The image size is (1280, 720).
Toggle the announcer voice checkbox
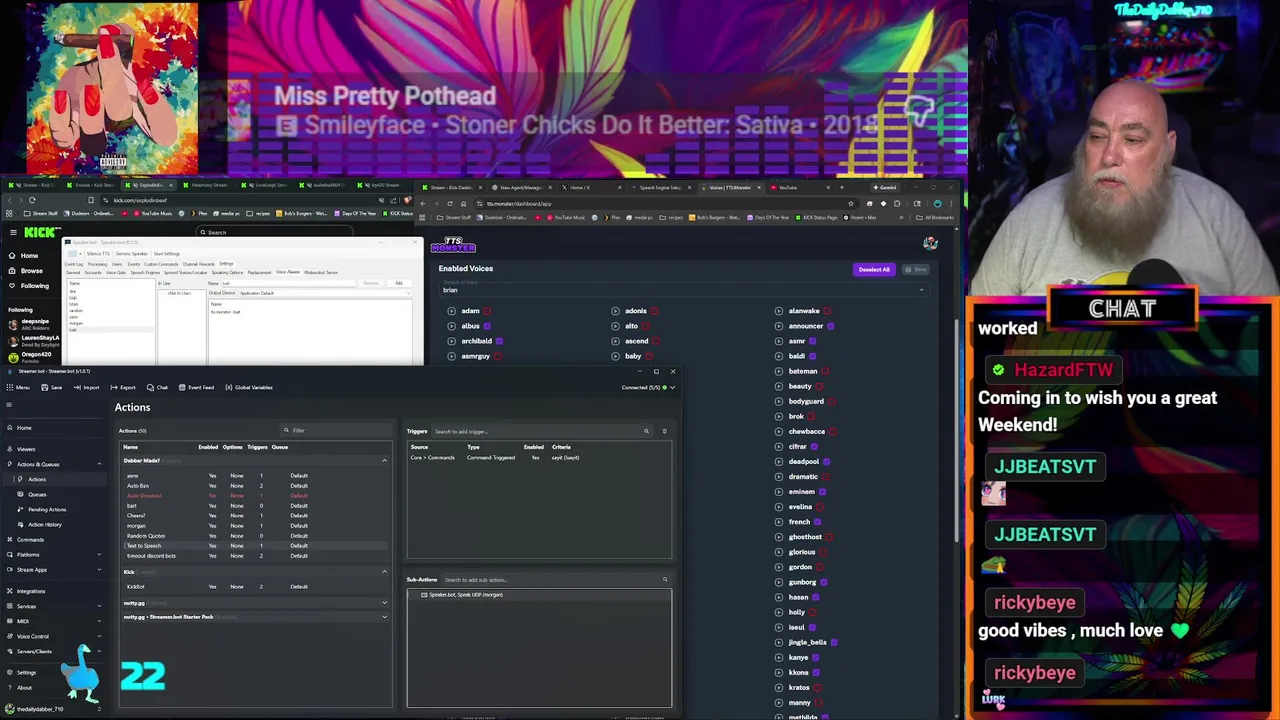click(x=831, y=326)
